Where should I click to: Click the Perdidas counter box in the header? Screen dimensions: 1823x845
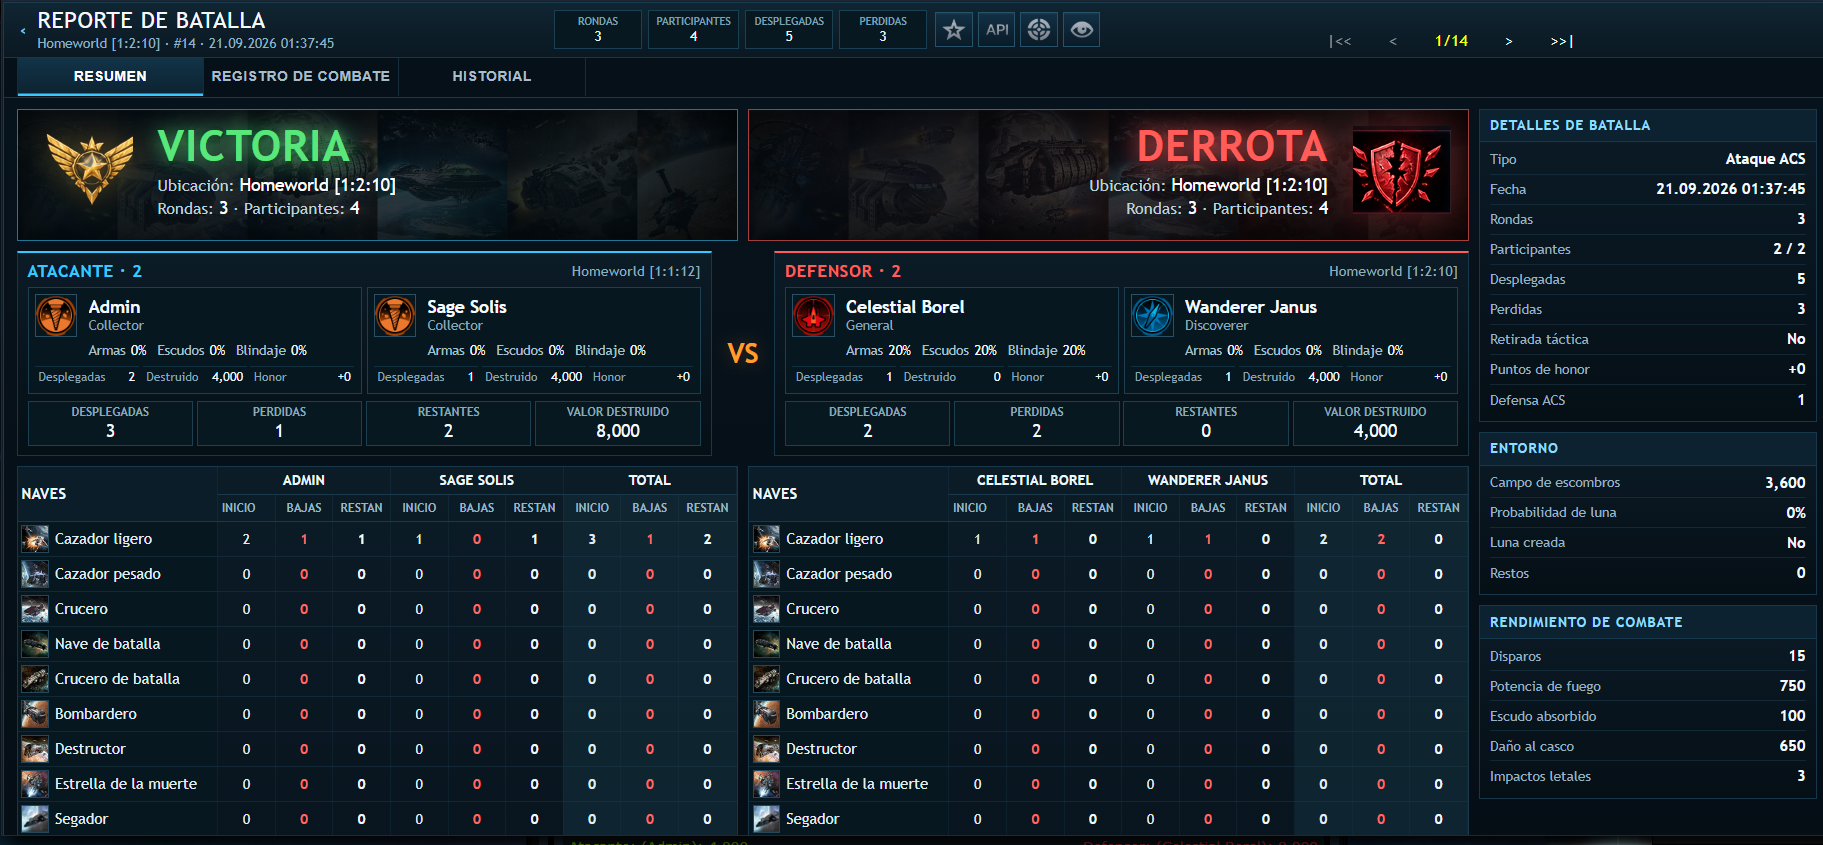pos(883,29)
